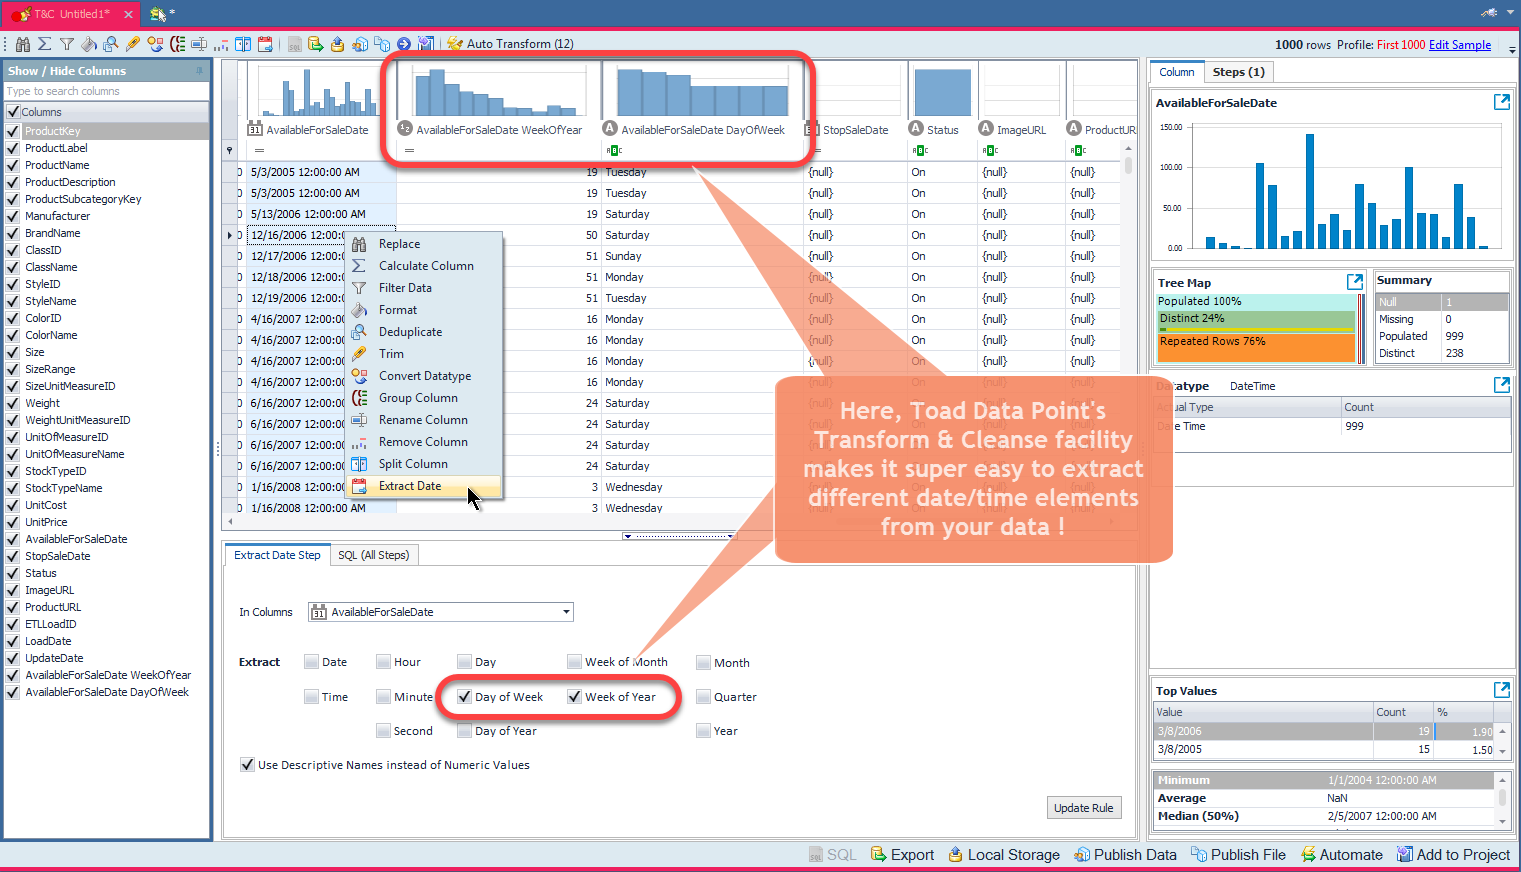
Task: Open the toolbar overflow arrow beside Edit Sample
Action: [x=1512, y=48]
